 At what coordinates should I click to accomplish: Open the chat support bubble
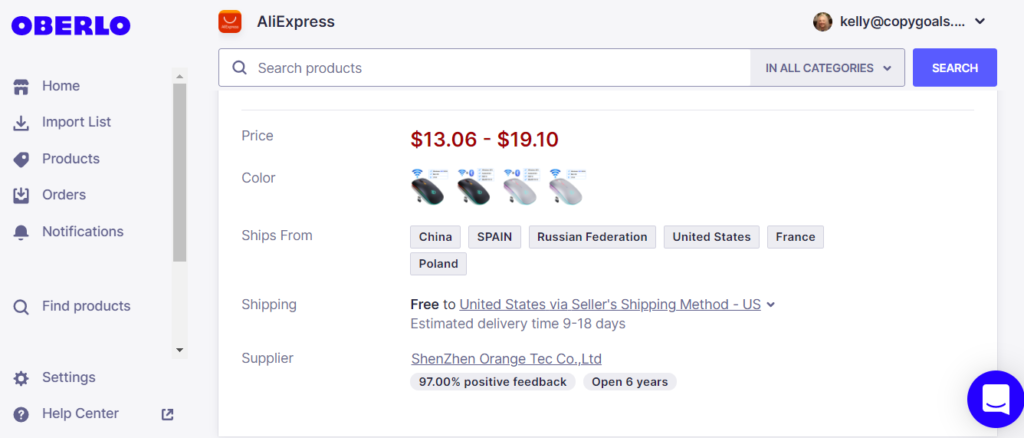[x=995, y=399]
